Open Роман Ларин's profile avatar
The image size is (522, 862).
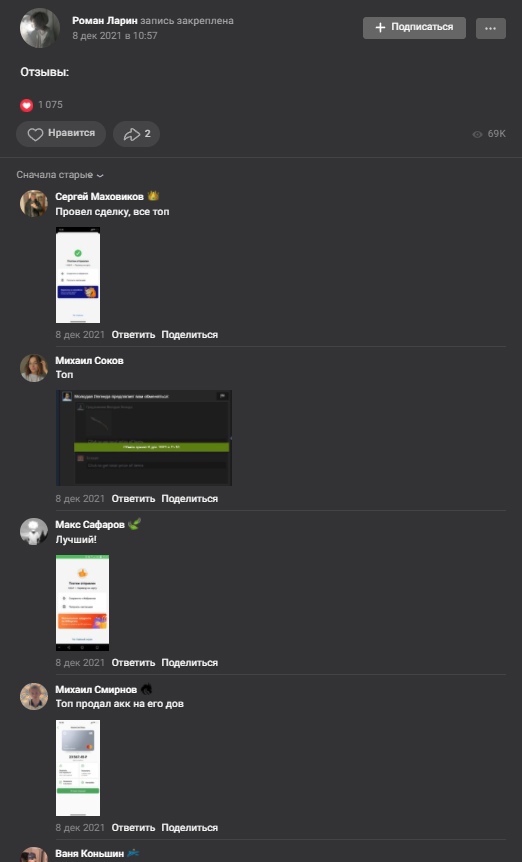40,28
